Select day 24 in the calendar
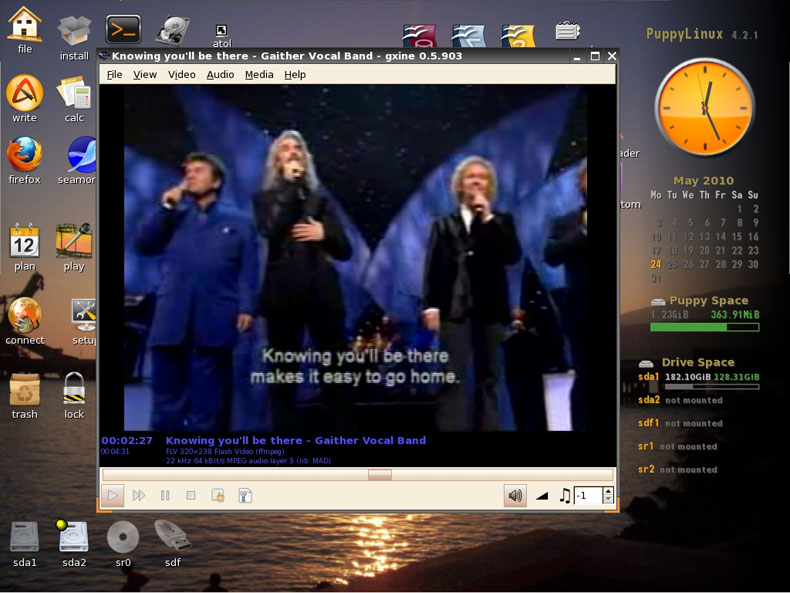 pos(655,264)
